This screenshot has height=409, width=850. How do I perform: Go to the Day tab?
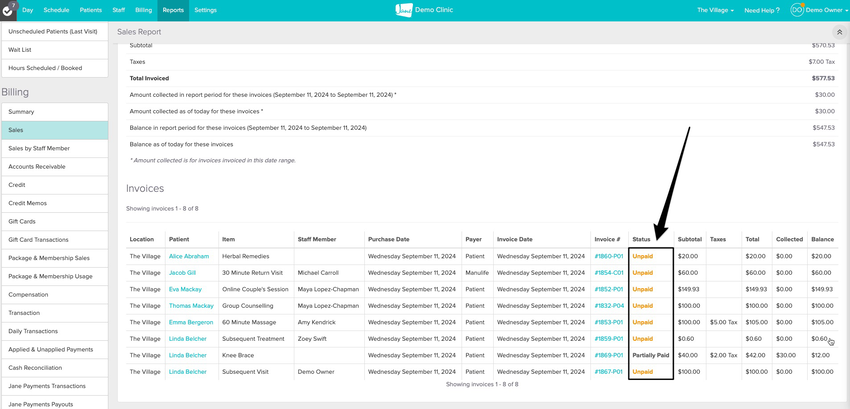pos(28,10)
